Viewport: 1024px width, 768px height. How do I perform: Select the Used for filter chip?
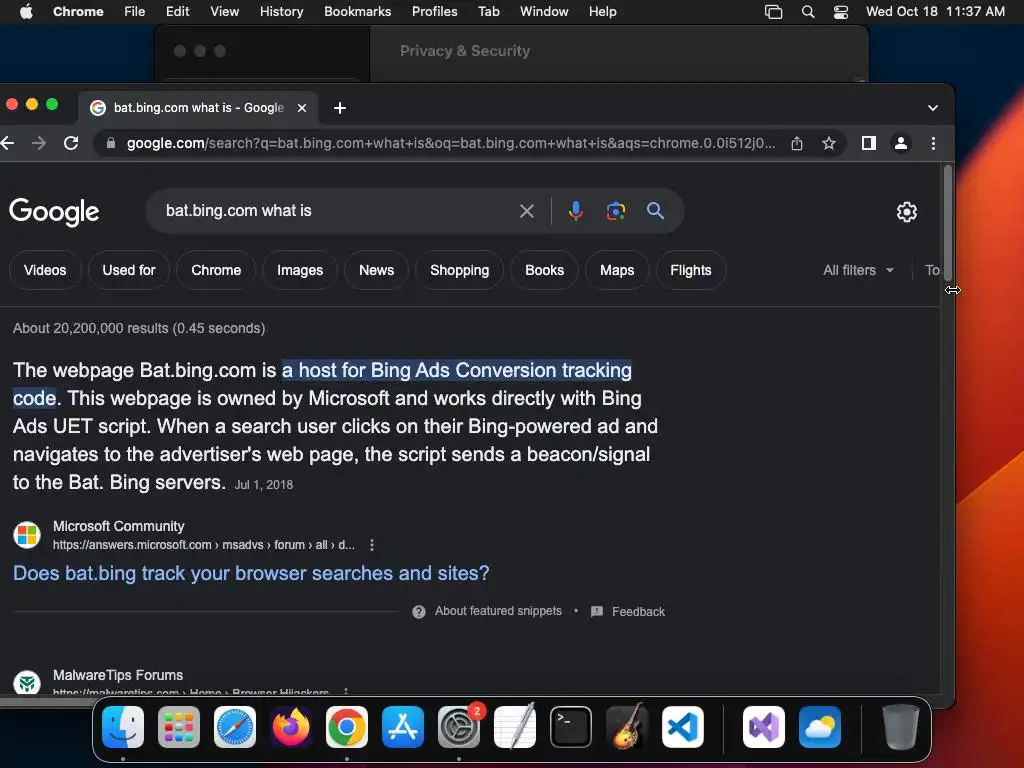[x=129, y=270]
